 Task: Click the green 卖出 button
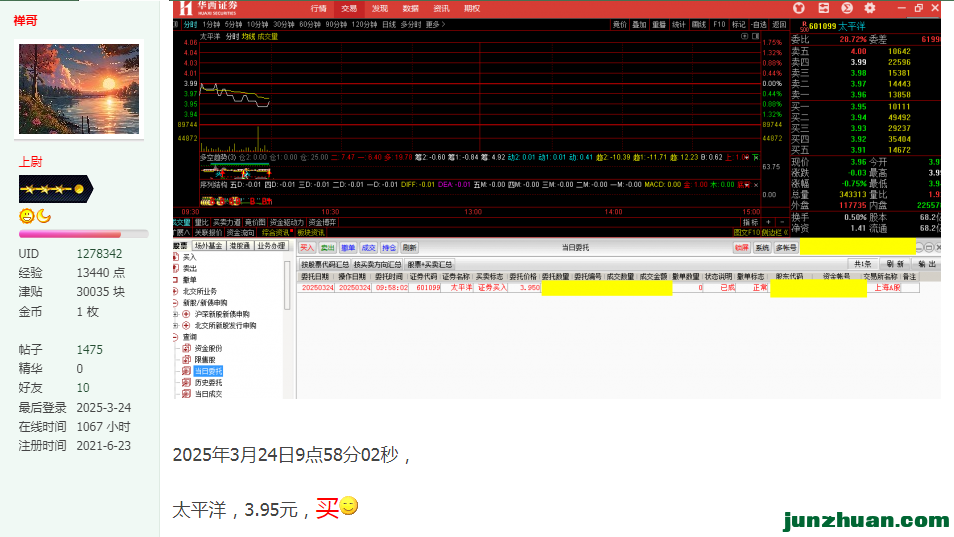(x=327, y=248)
